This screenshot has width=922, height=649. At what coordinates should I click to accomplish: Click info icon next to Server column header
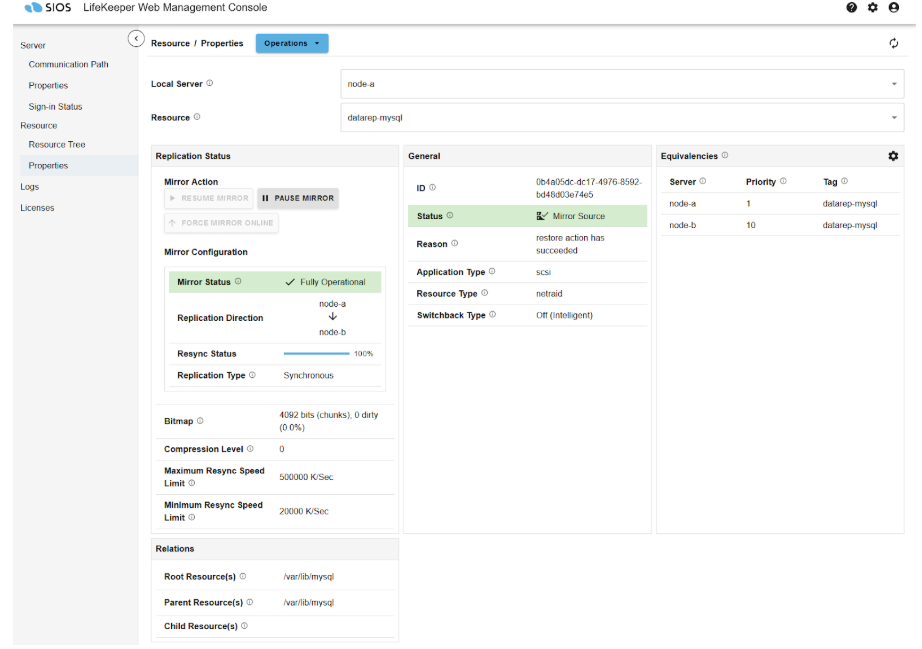703,181
